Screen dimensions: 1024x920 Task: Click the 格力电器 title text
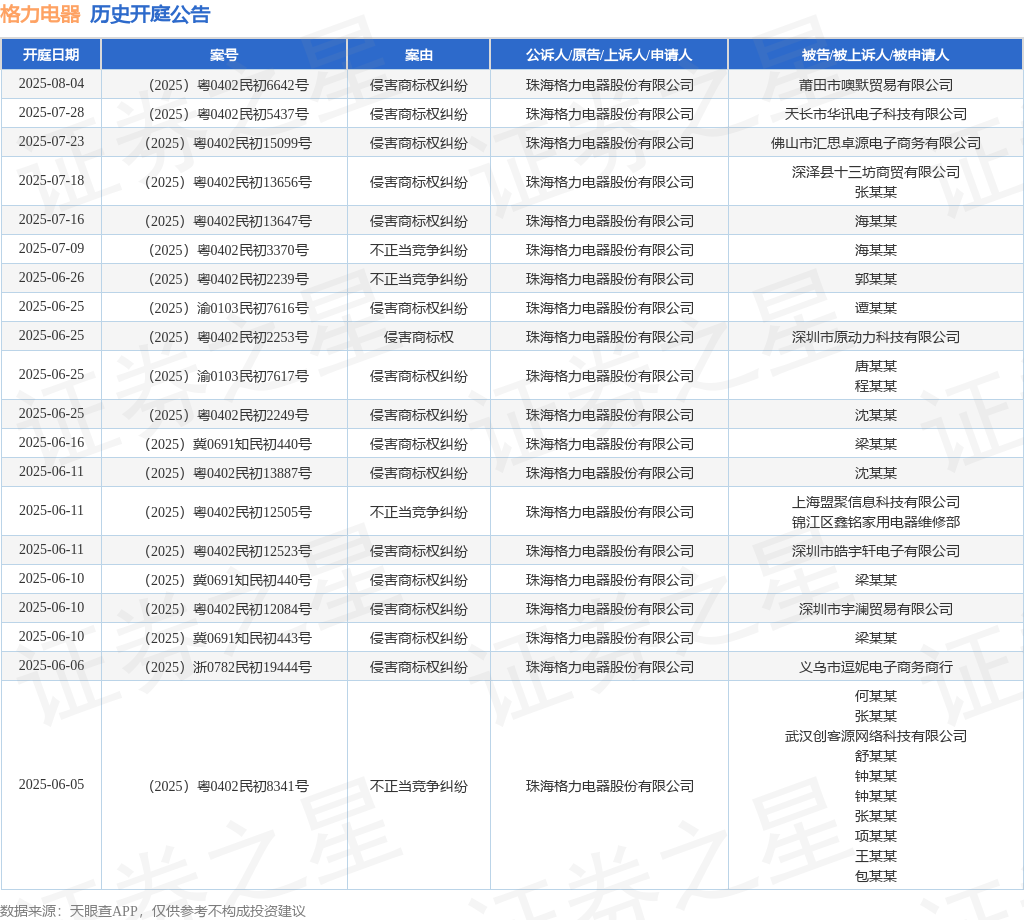pos(40,14)
